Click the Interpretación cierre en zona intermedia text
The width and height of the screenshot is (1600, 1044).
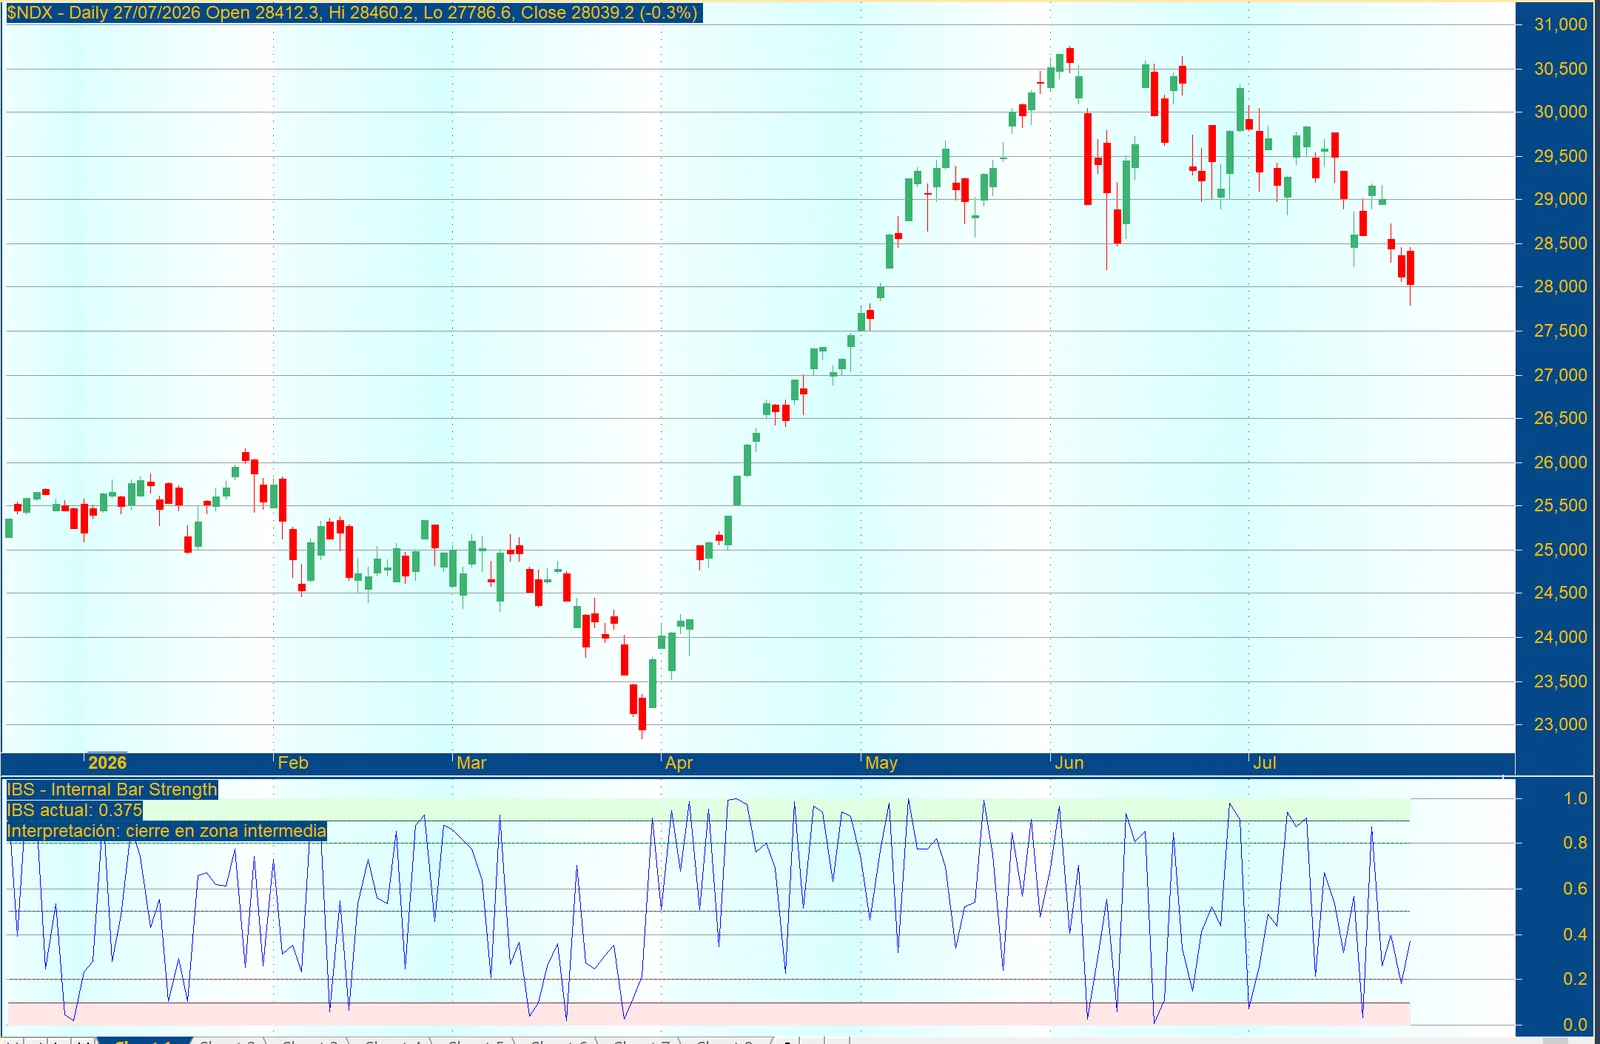(x=166, y=831)
